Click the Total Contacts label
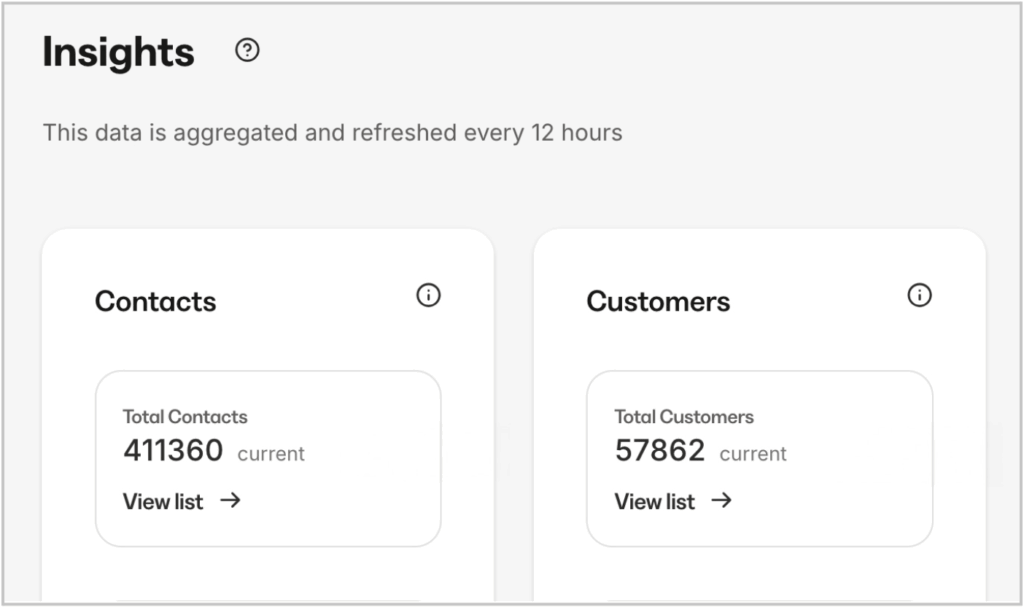 (185, 417)
